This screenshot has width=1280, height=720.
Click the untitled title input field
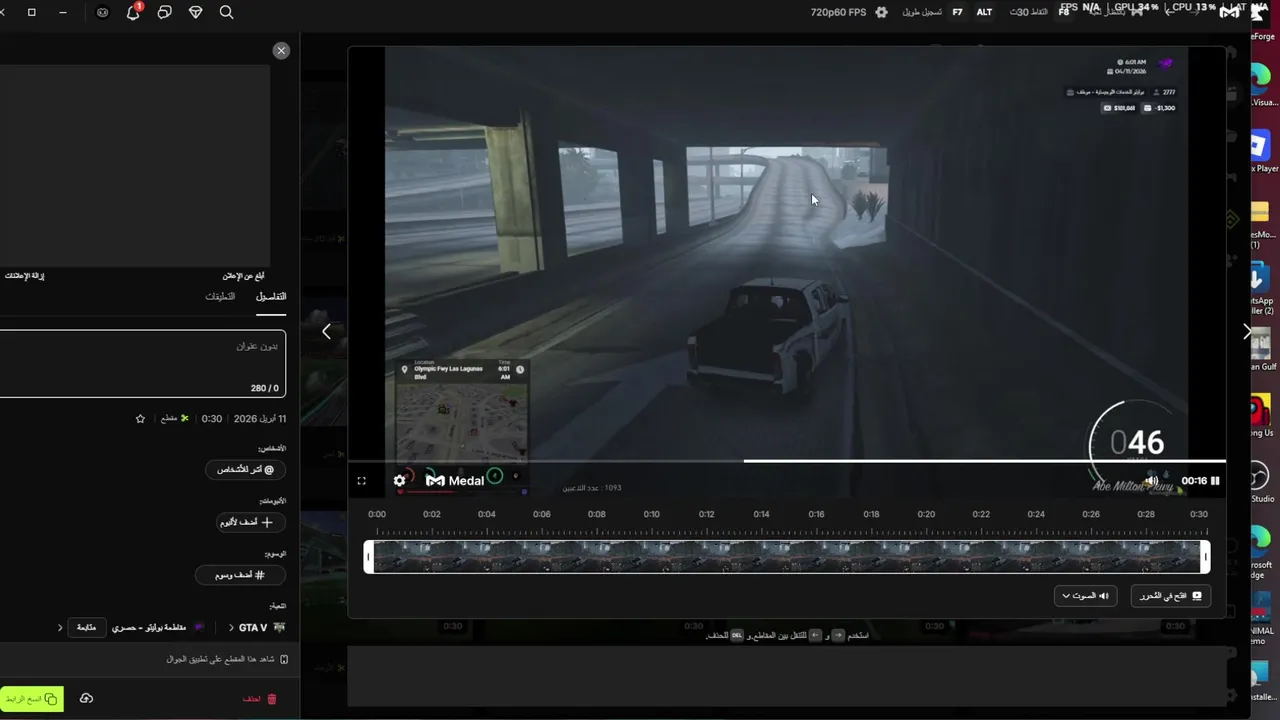point(142,363)
